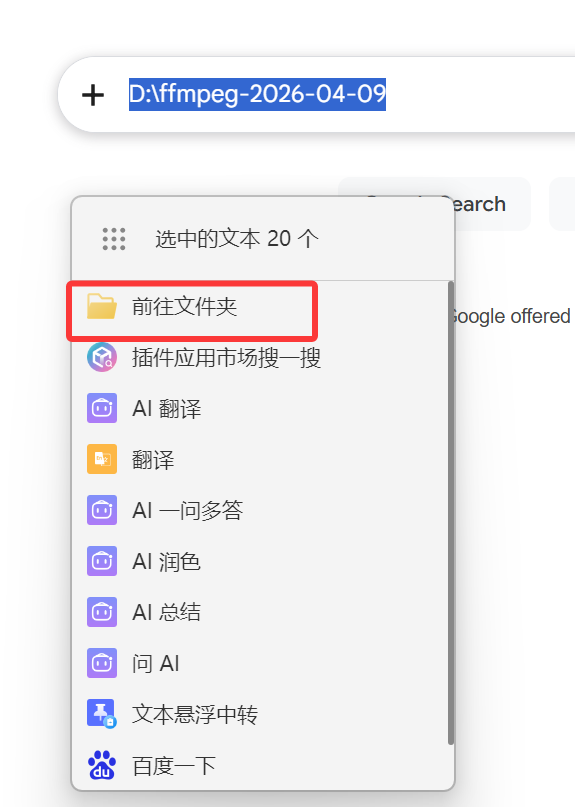Choose 文本悬浮中转 from the menu

pyautogui.click(x=260, y=714)
